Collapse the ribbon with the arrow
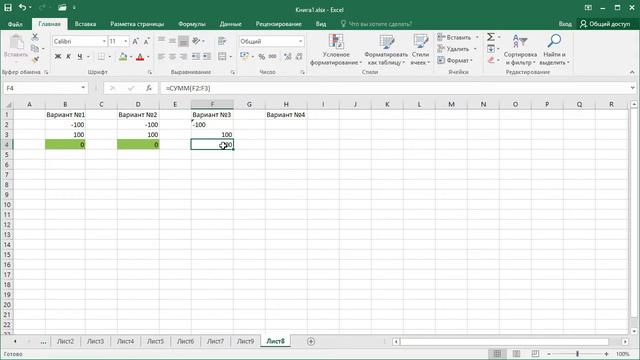This screenshot has height=360, width=640. click(x=632, y=72)
